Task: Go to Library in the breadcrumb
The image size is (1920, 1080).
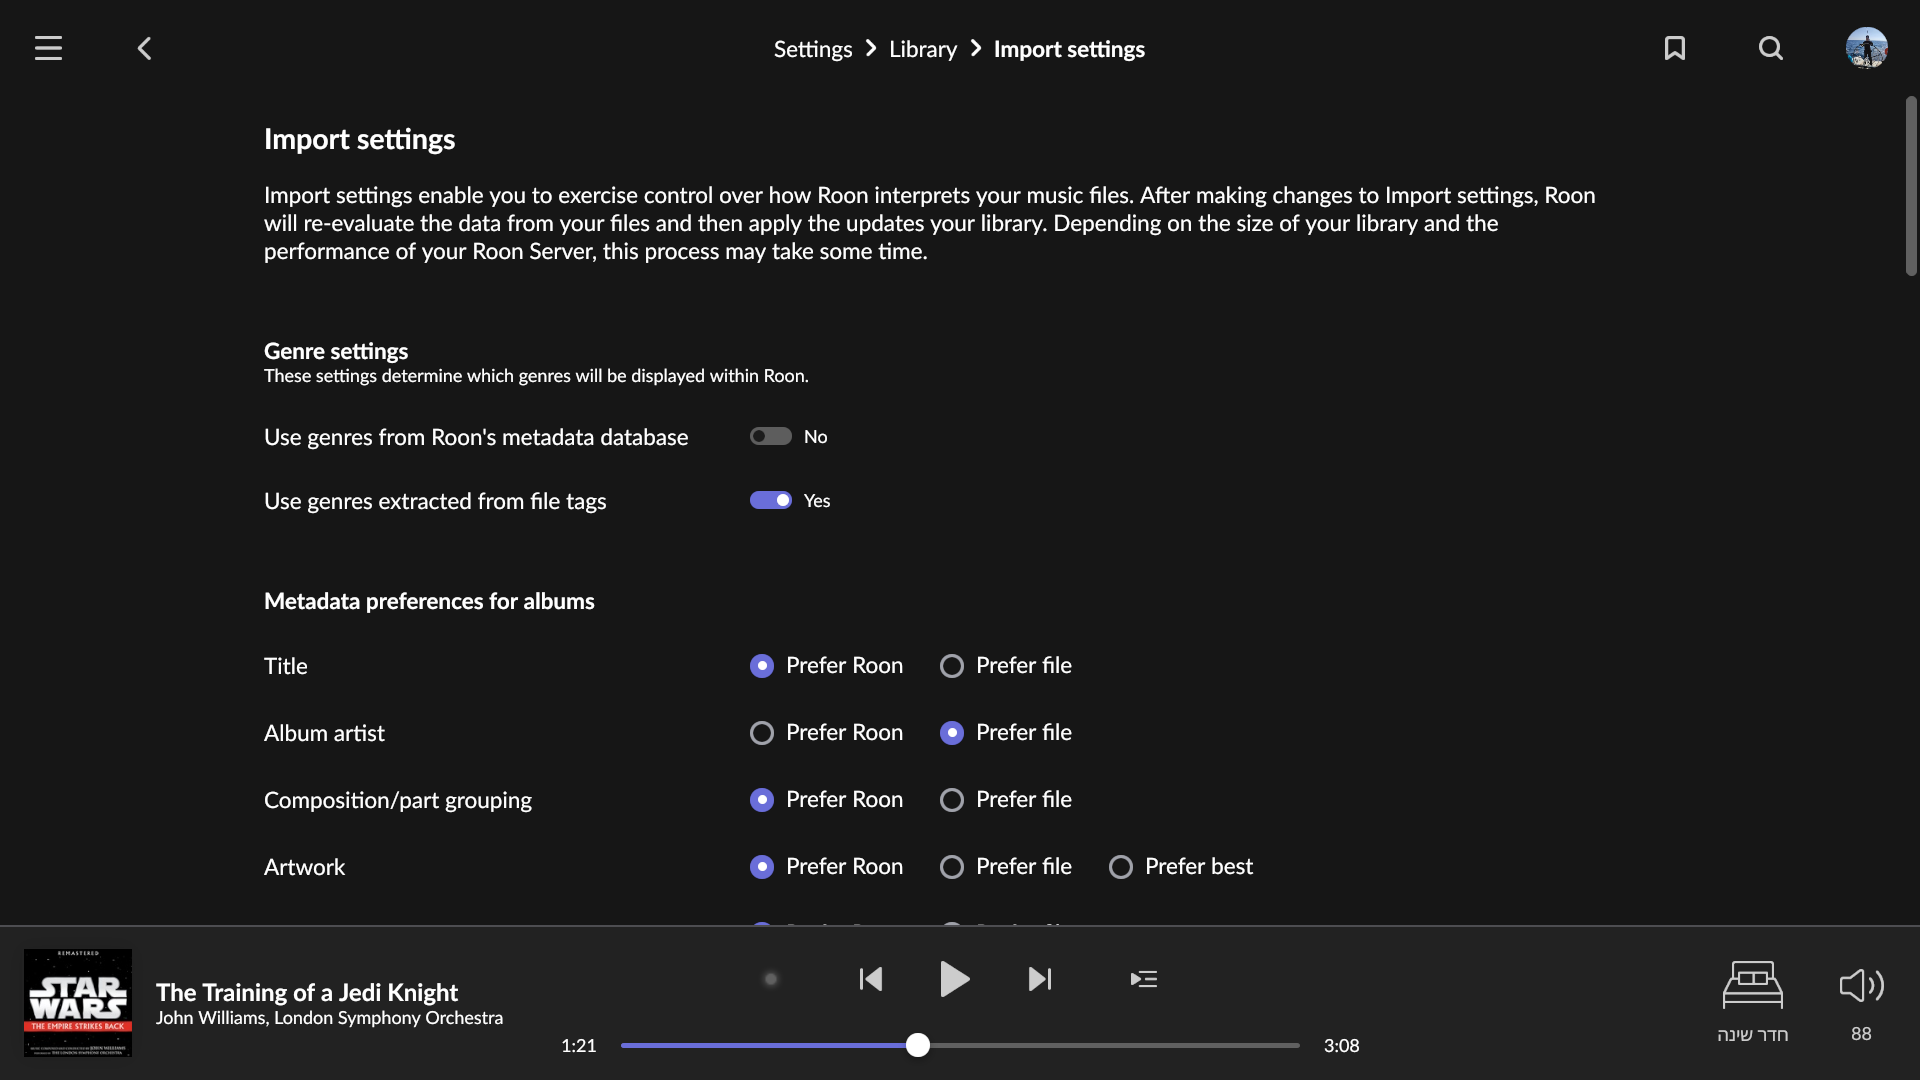Action: 923,49
